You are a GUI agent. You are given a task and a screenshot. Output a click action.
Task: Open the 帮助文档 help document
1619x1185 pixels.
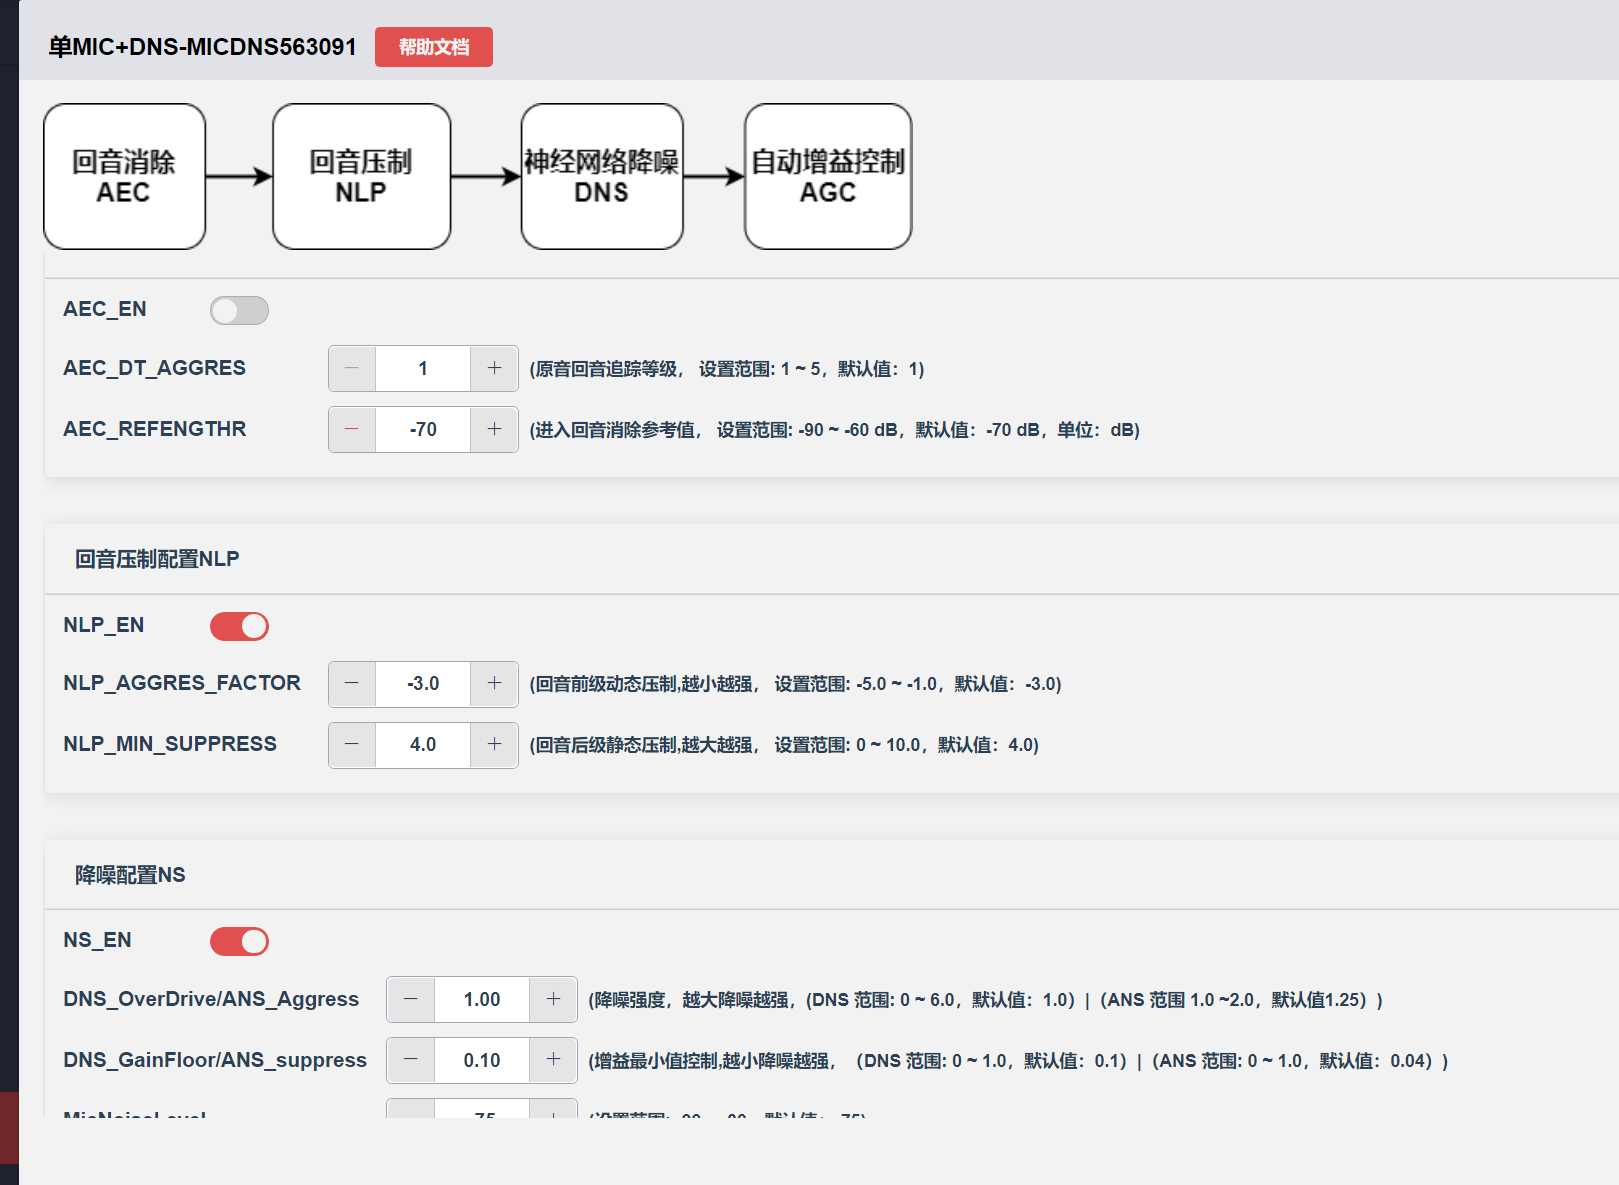coord(433,47)
